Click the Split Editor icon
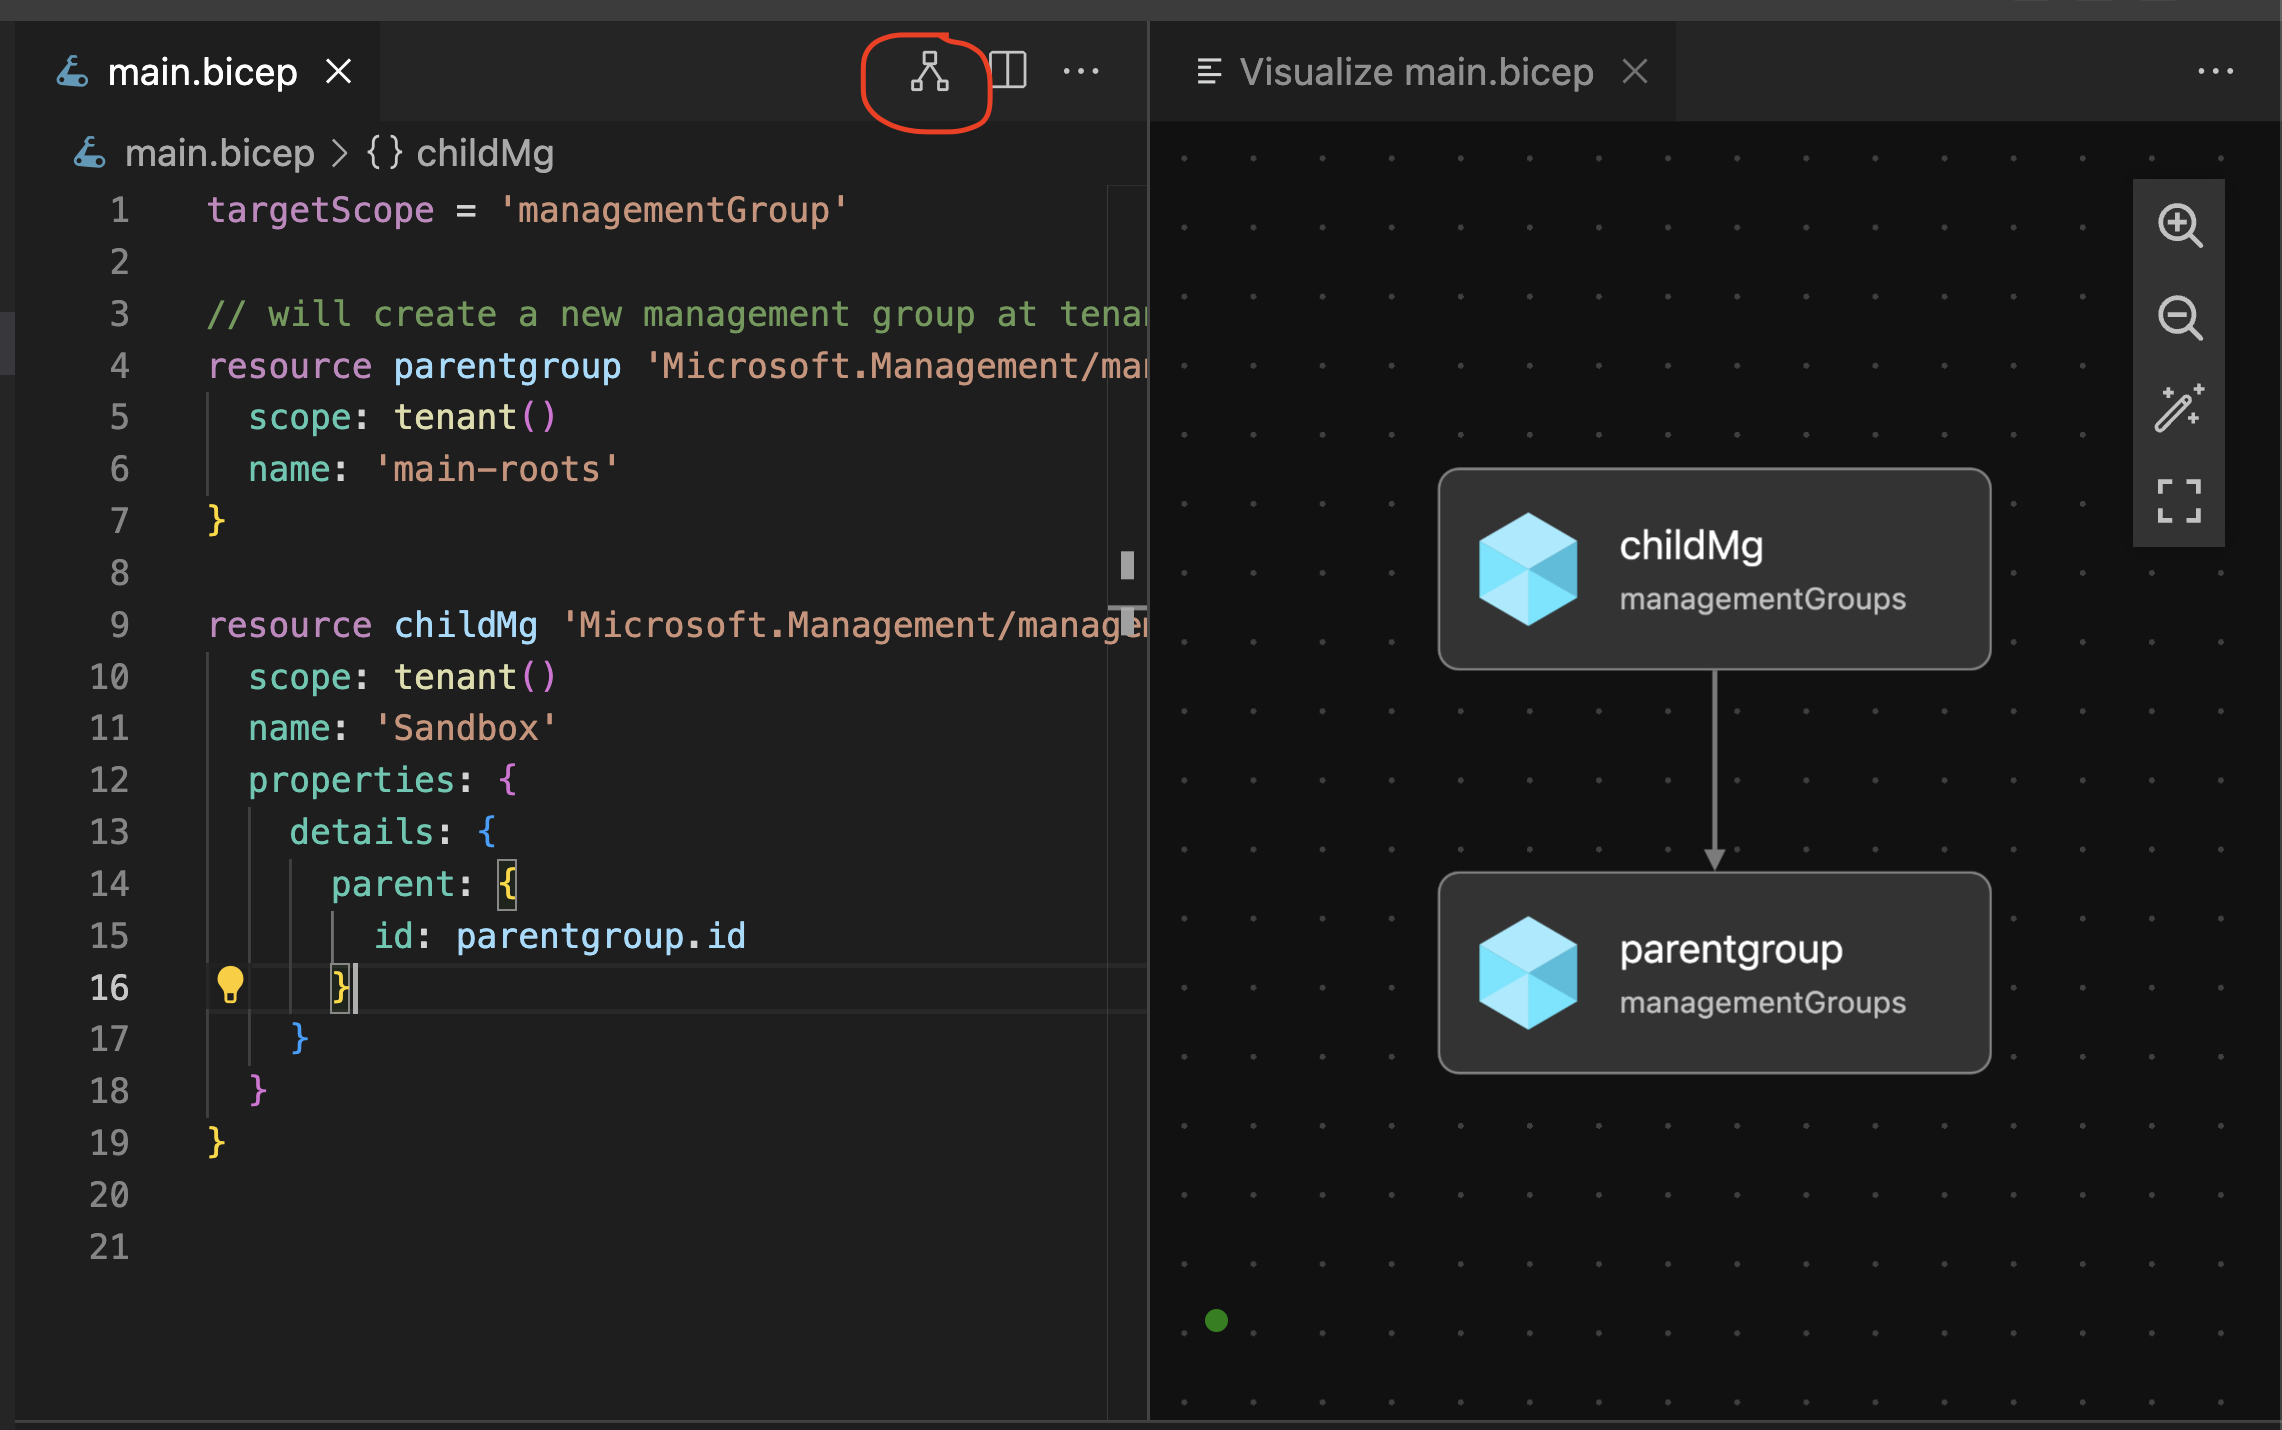 [1009, 71]
